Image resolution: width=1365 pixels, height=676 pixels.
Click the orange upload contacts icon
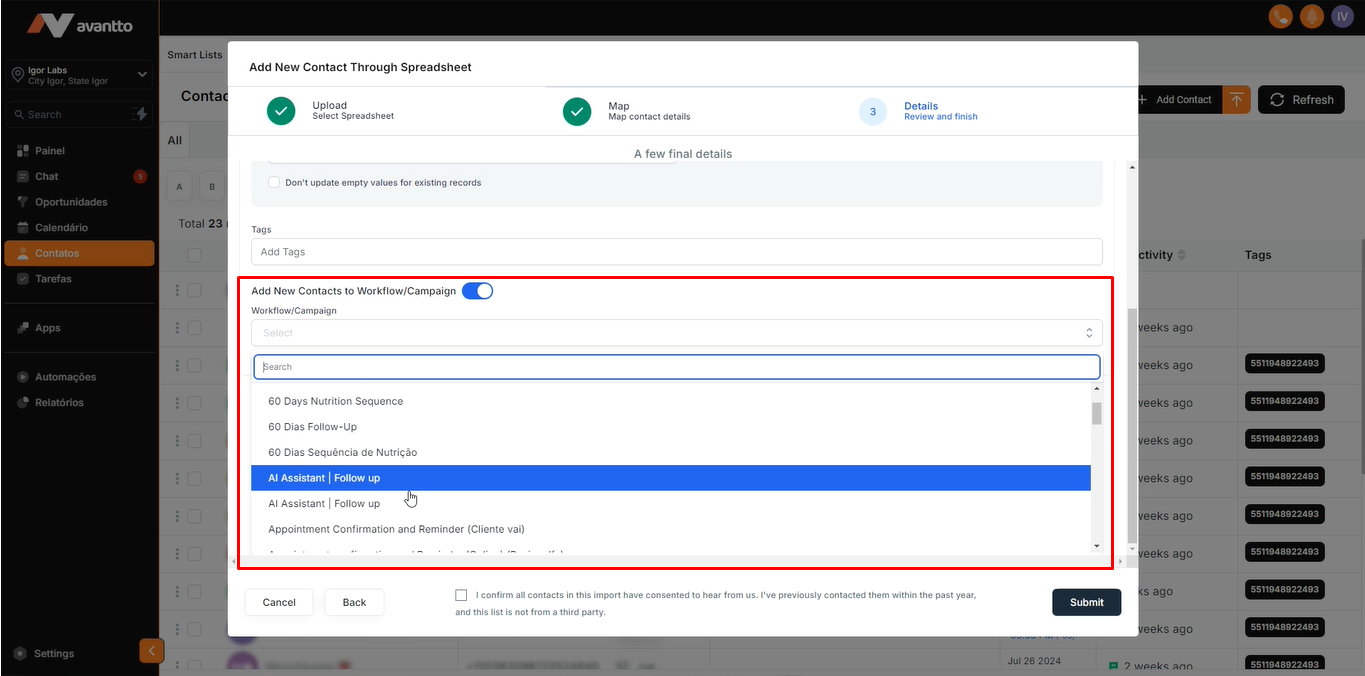[x=1237, y=99]
